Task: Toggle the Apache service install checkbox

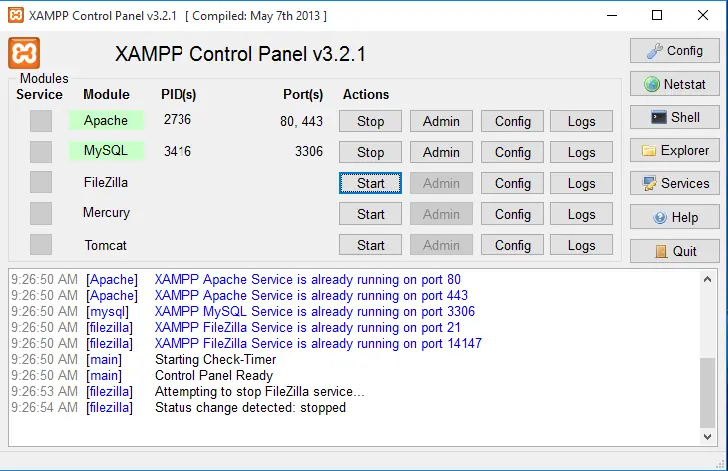Action: coord(41,121)
